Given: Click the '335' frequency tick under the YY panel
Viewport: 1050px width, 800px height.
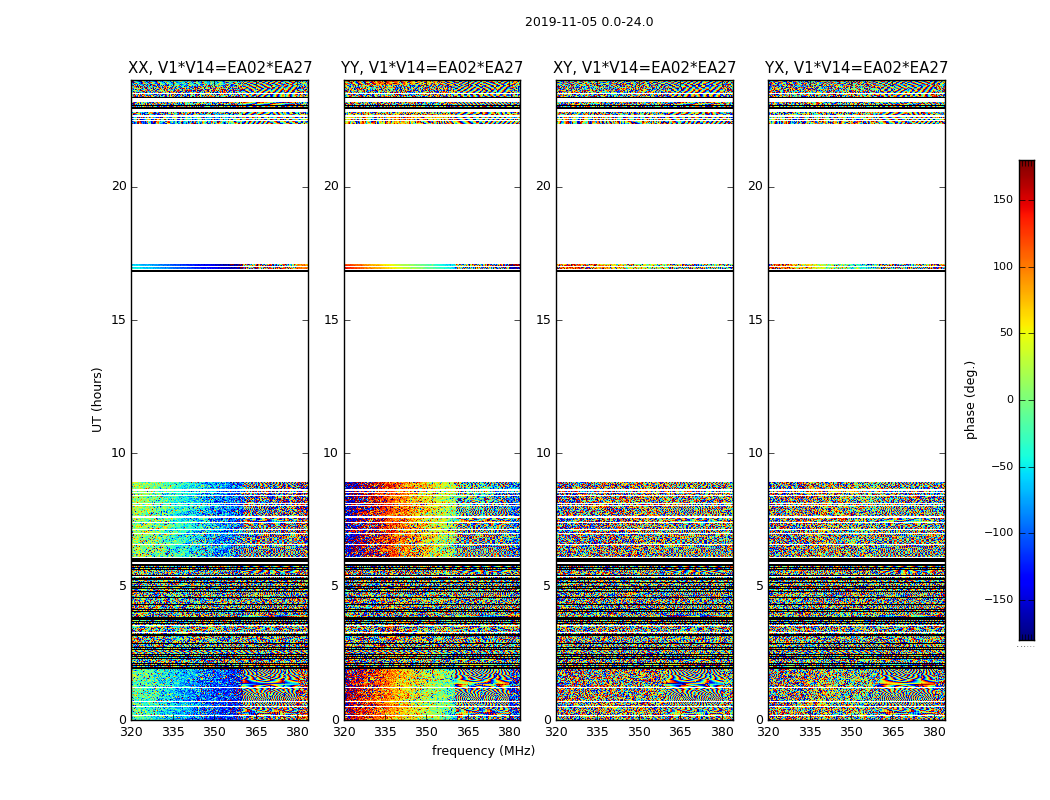Looking at the screenshot, I should 385,732.
